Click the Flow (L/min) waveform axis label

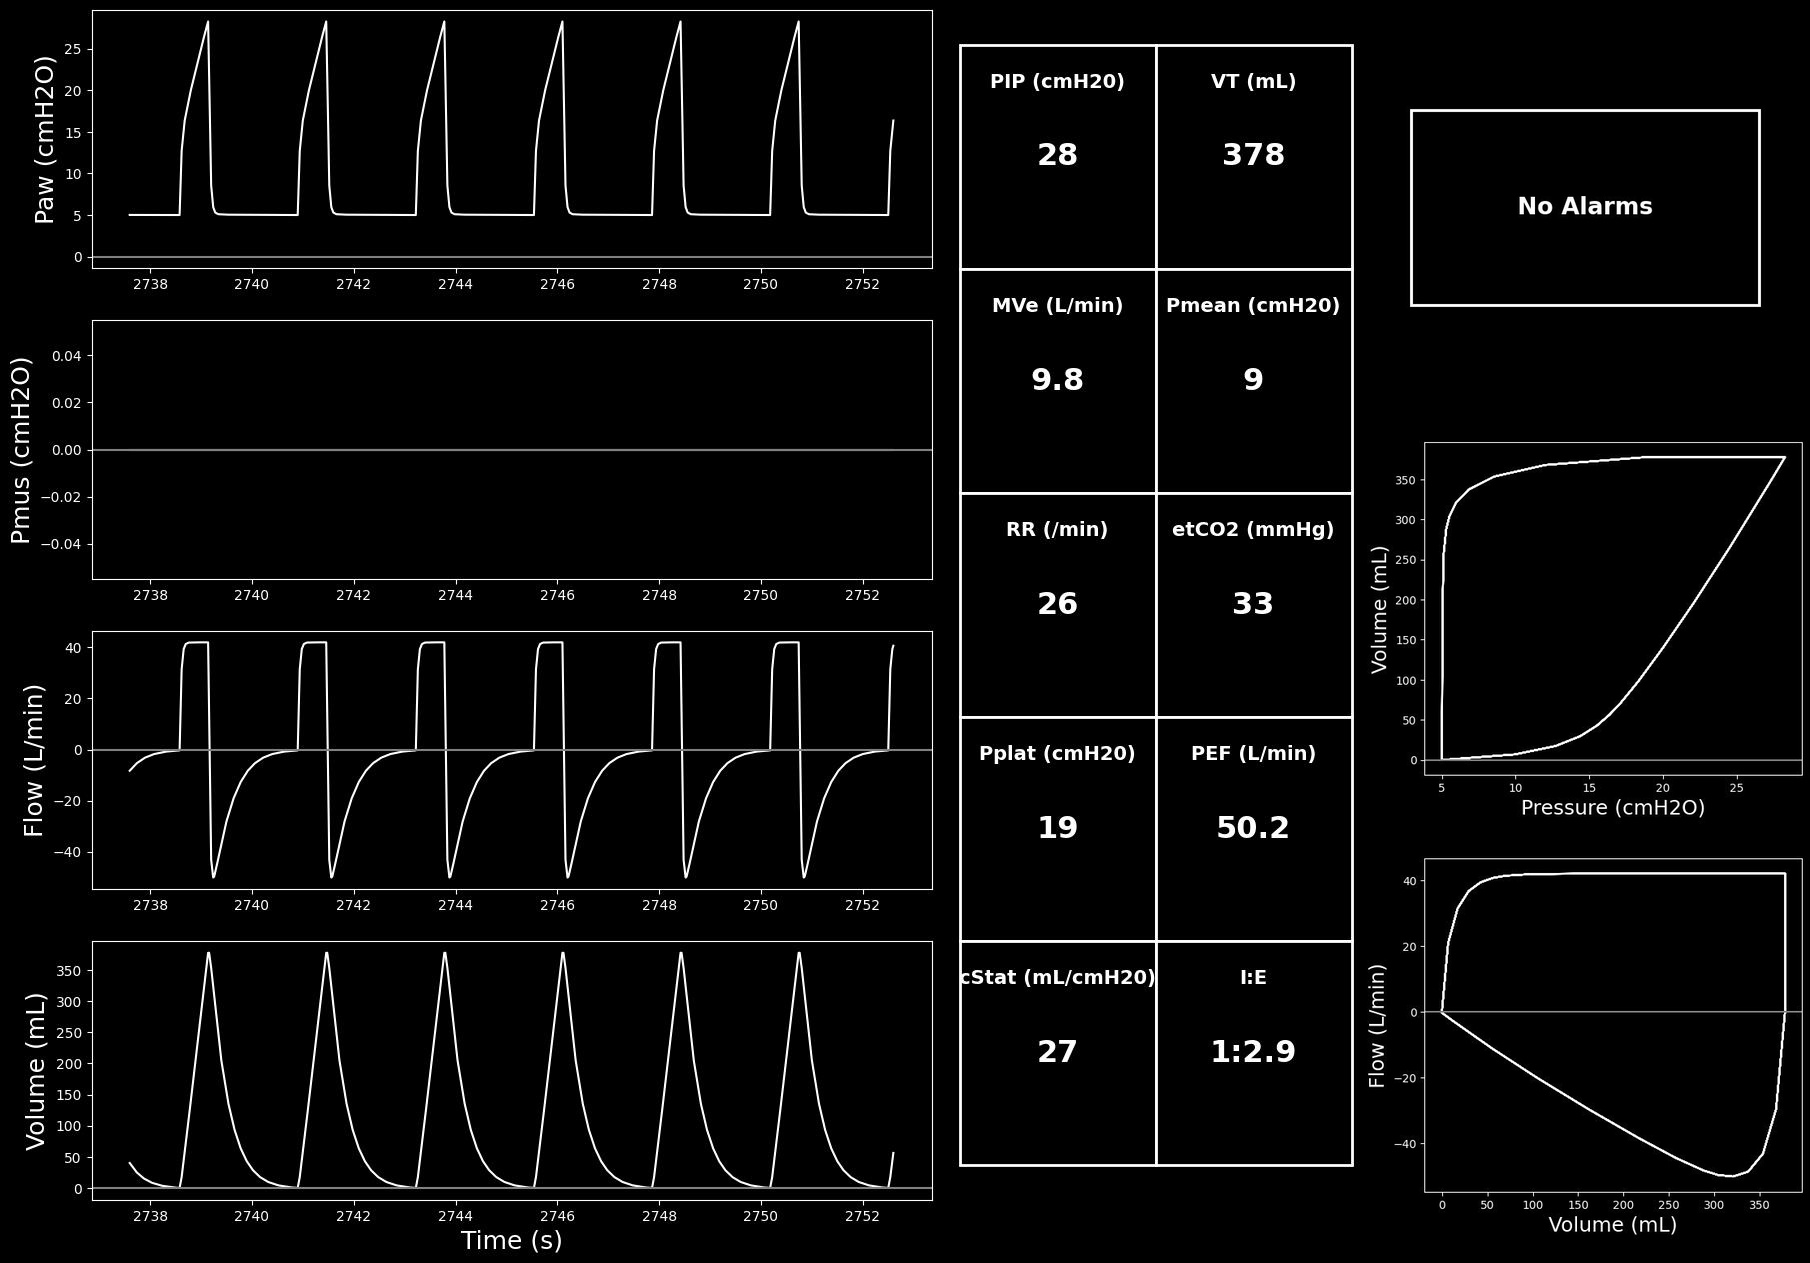coord(34,760)
